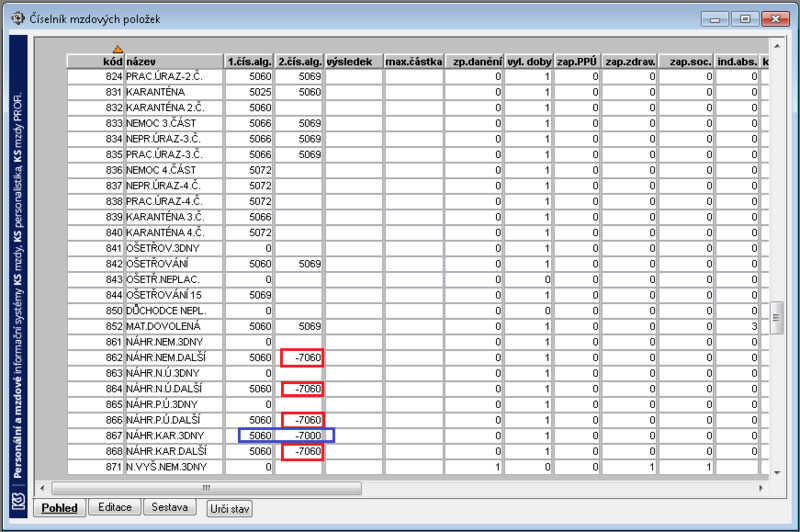Click the zap.PPÚ column header

tap(577, 61)
